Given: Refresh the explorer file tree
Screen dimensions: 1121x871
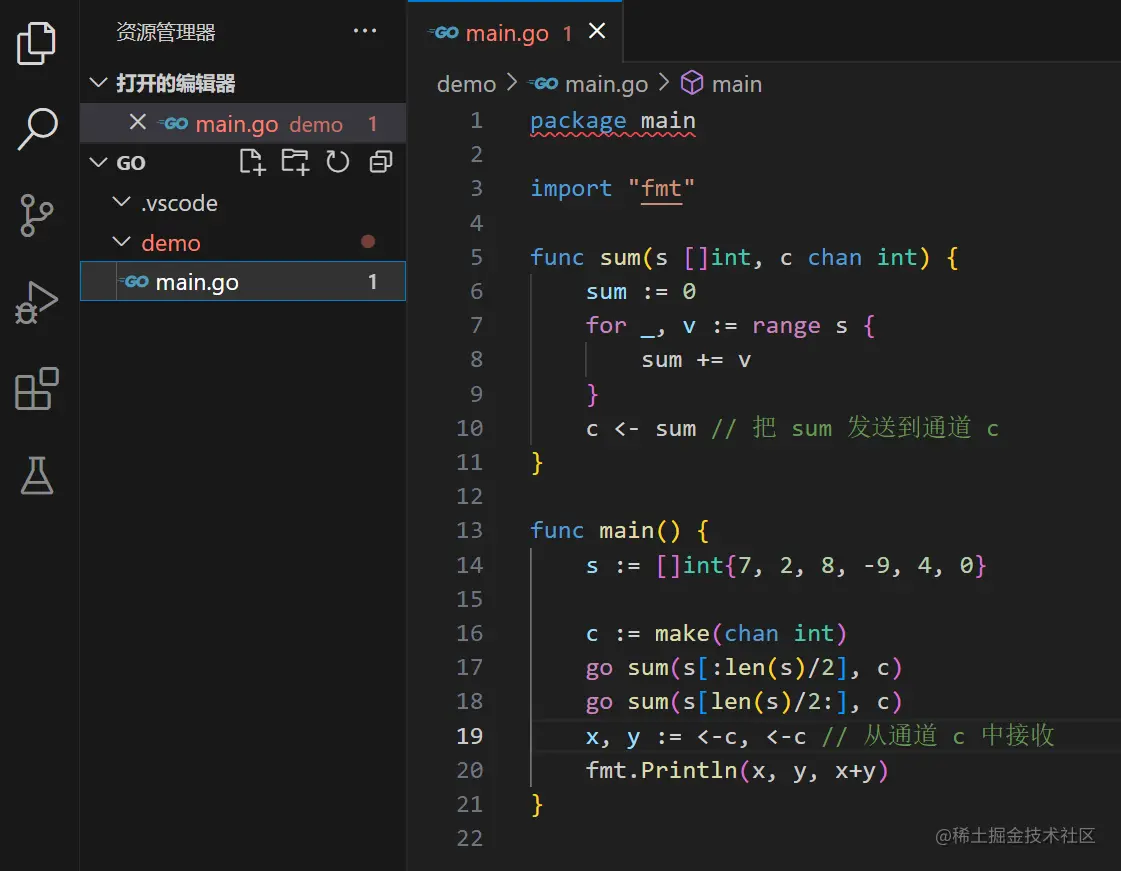Looking at the screenshot, I should 337,162.
